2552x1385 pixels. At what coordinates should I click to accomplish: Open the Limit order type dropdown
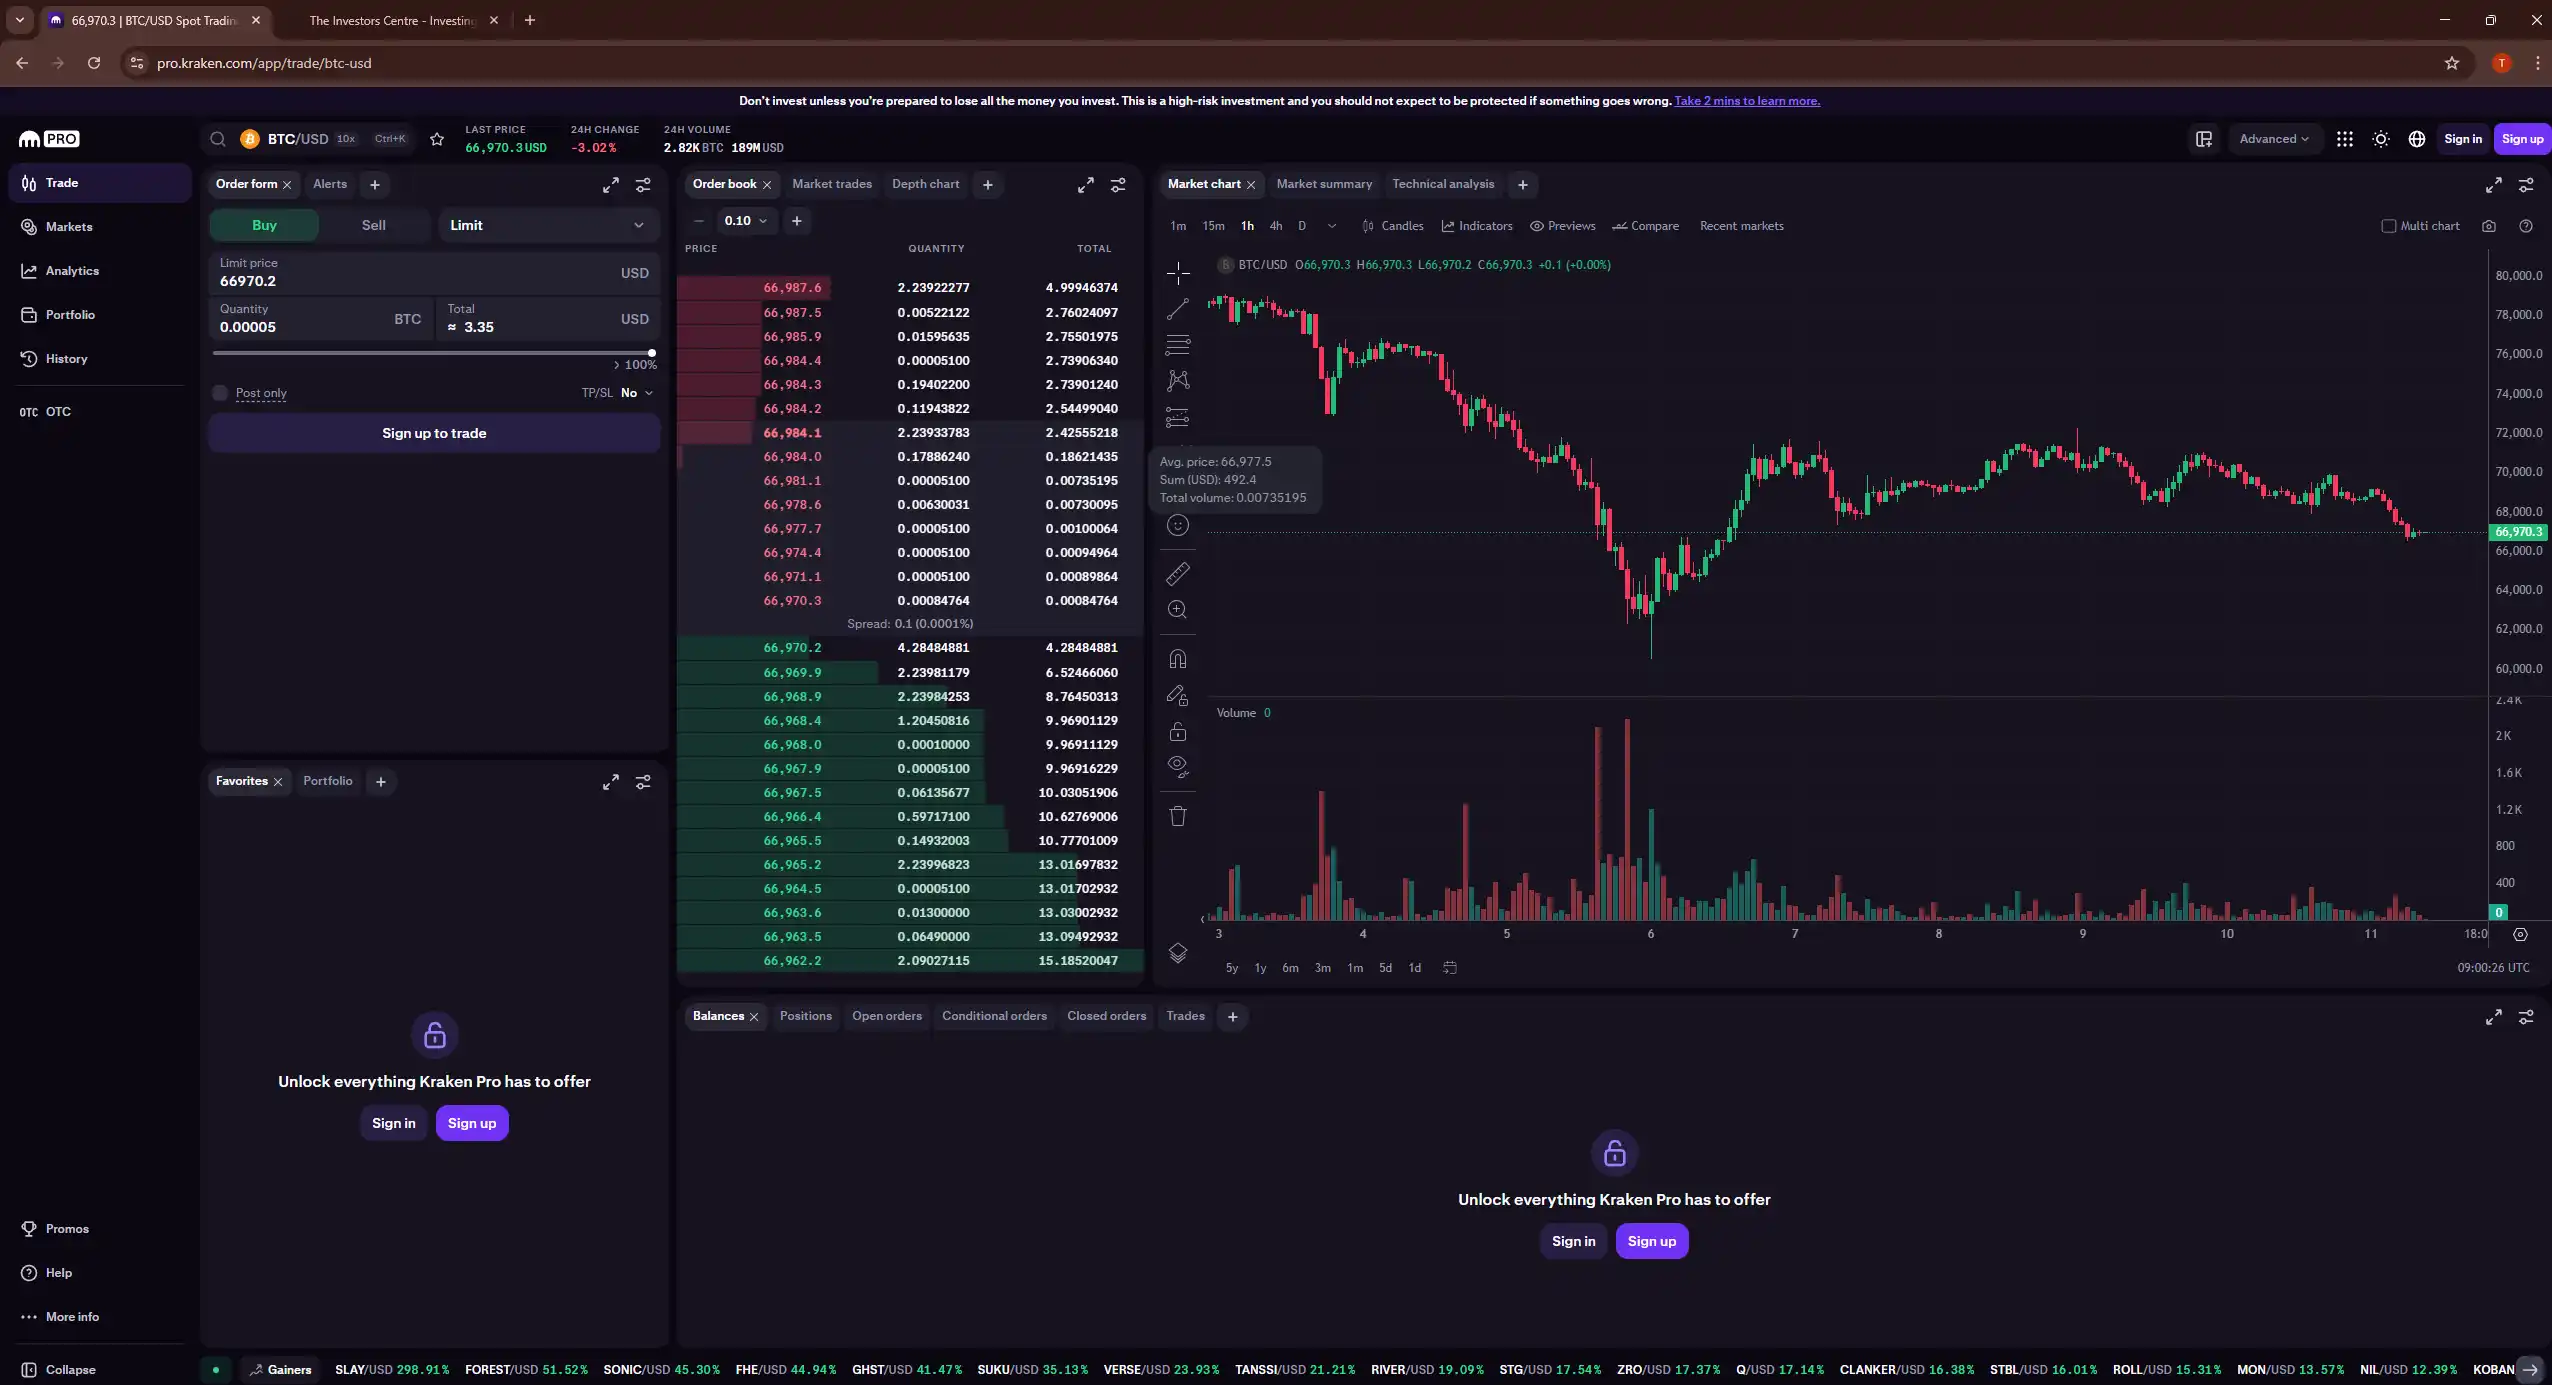click(x=548, y=225)
